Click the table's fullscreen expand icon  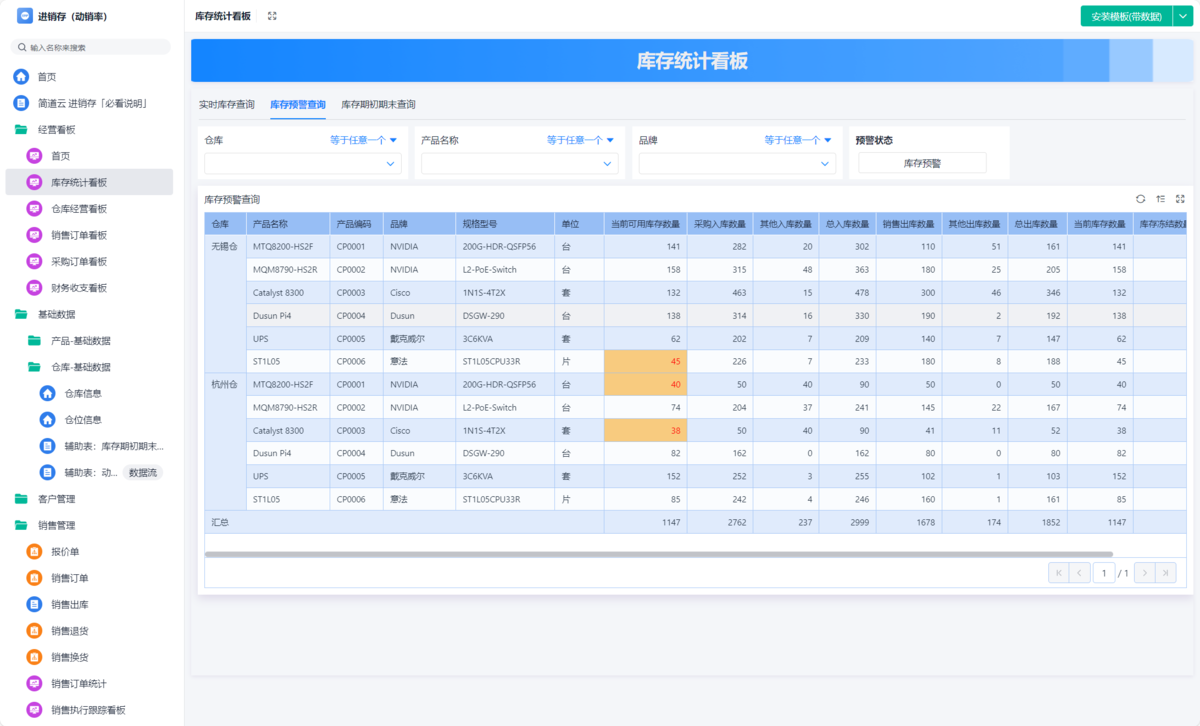(1180, 199)
